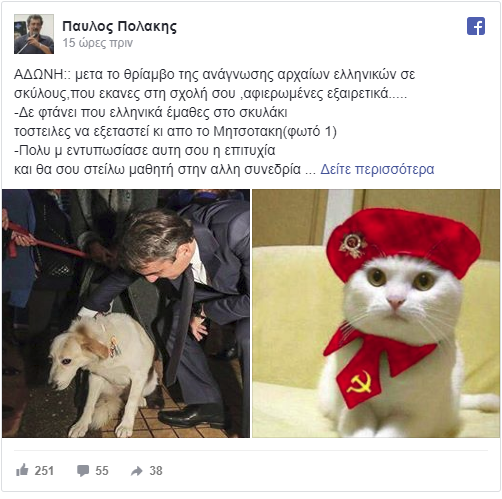Image resolution: width=502 pixels, height=499 pixels.
Task: Open Παυλος Πολακης profile picture
Action: coord(34,34)
